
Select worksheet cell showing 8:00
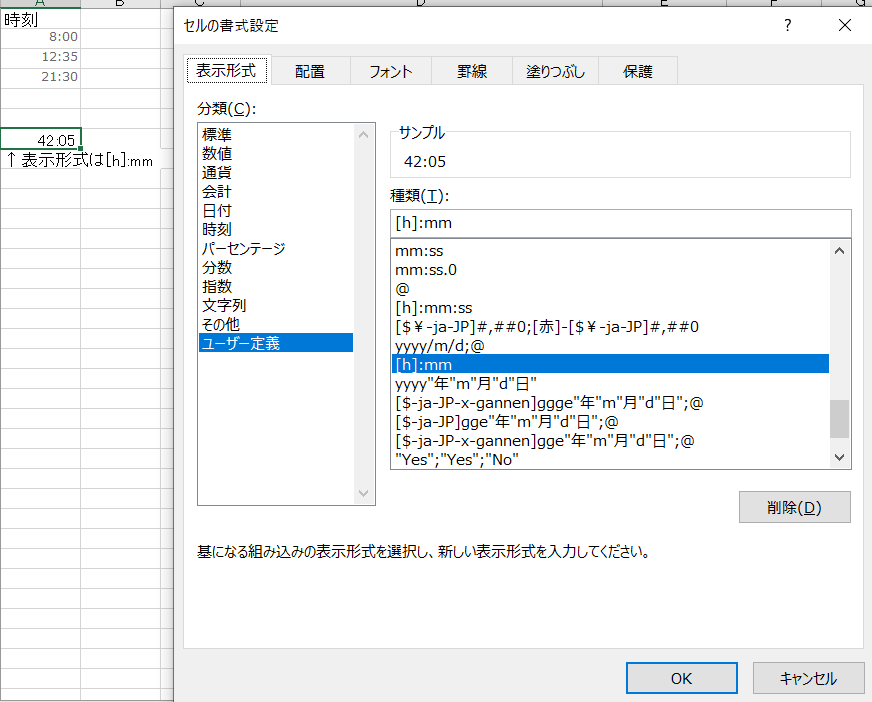coord(41,37)
